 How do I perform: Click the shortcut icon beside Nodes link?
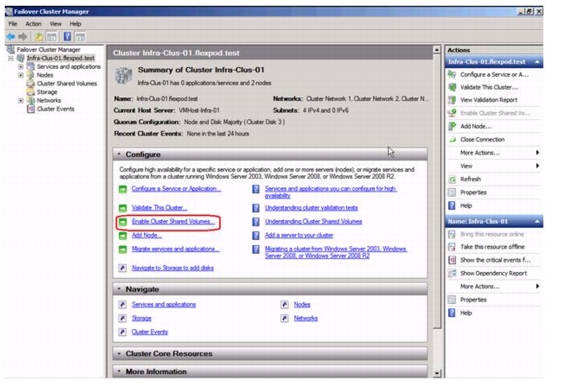click(284, 305)
